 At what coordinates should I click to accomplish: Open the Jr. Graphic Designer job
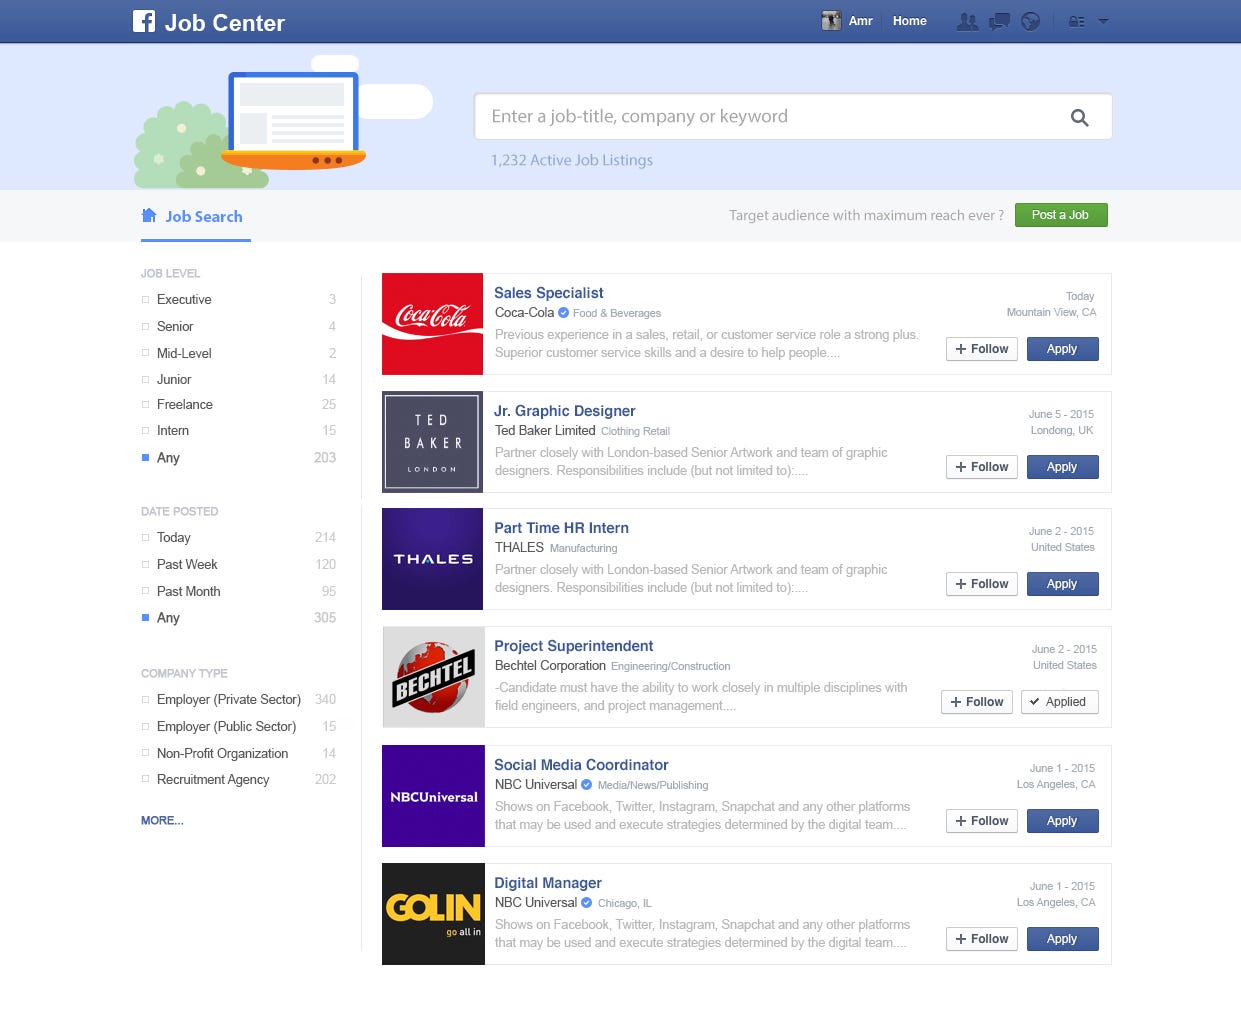565,411
